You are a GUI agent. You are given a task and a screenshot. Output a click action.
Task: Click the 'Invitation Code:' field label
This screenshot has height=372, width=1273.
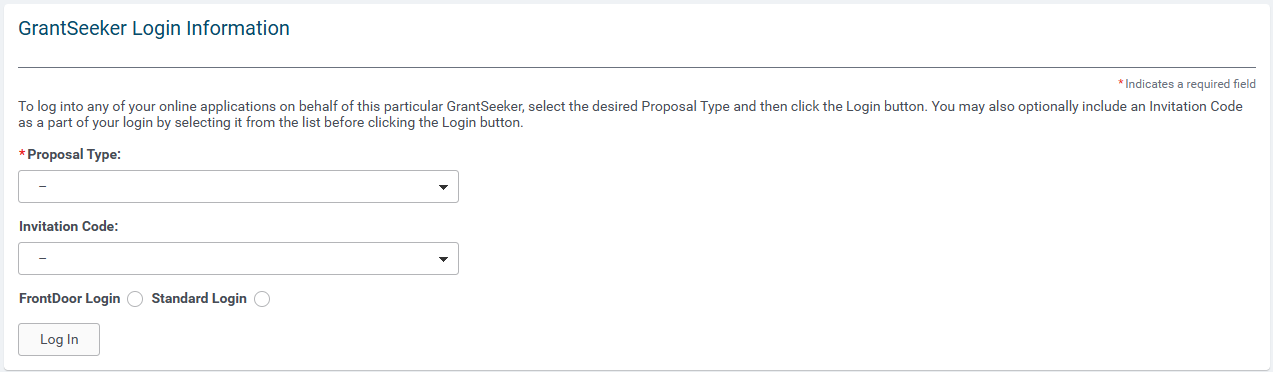click(x=69, y=227)
